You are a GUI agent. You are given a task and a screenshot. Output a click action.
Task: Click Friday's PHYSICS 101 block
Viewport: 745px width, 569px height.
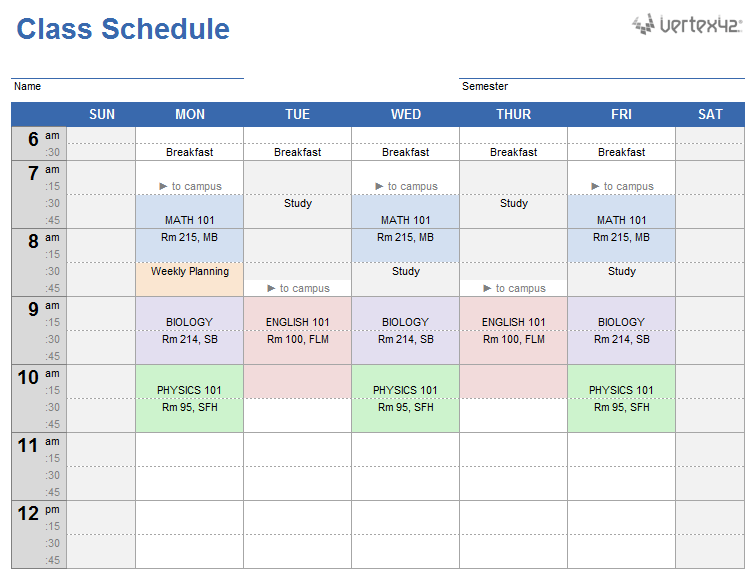622,398
